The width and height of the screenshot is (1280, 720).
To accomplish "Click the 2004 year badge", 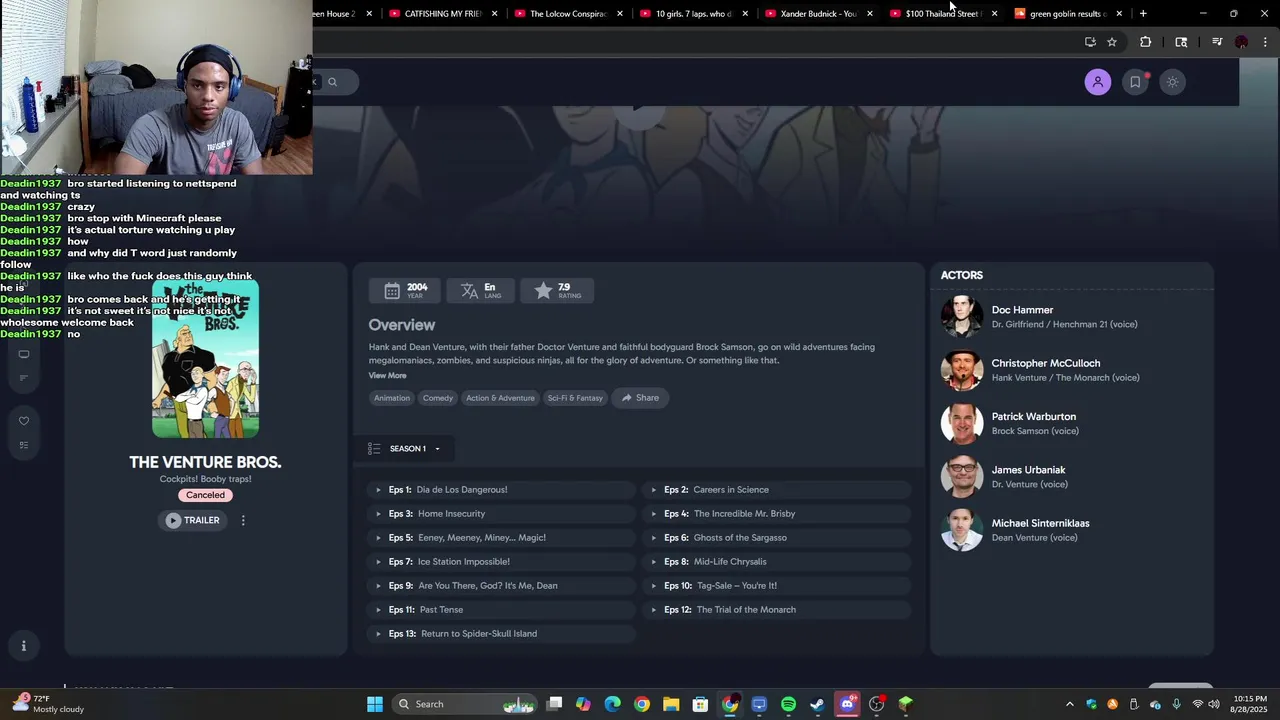I will click(x=405, y=291).
